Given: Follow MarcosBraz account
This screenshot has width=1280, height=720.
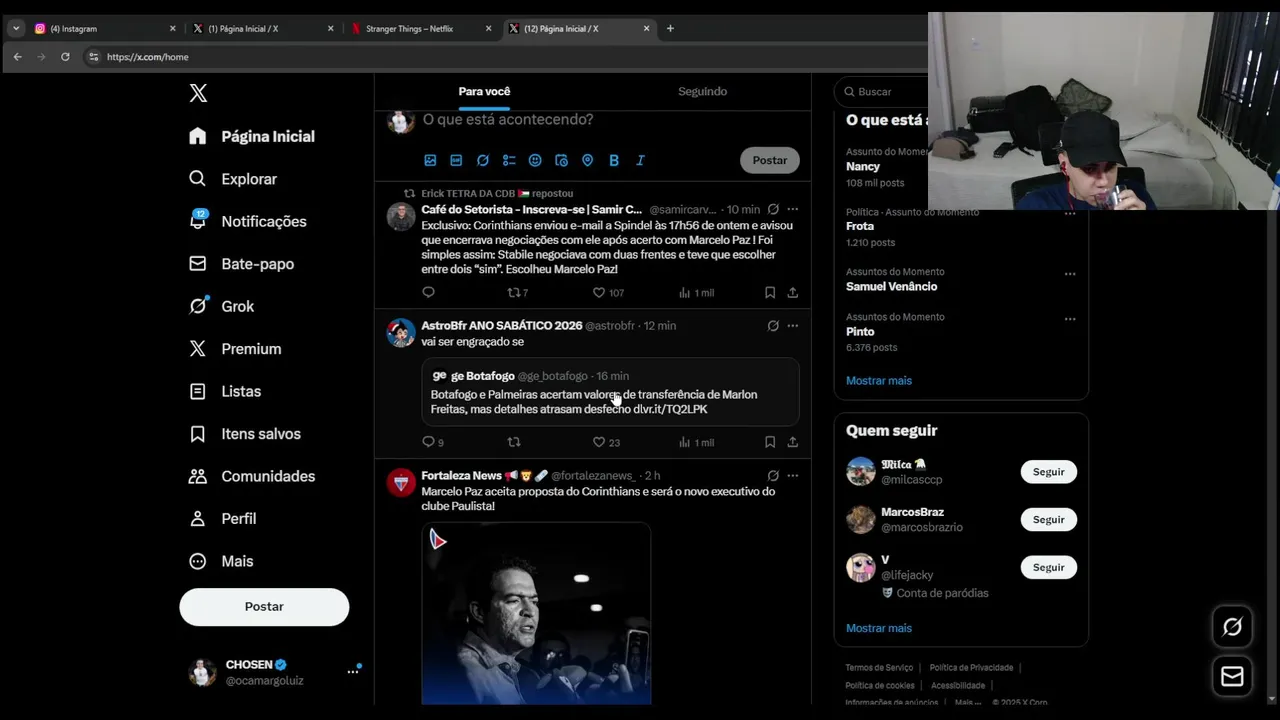Looking at the screenshot, I should [x=1049, y=520].
